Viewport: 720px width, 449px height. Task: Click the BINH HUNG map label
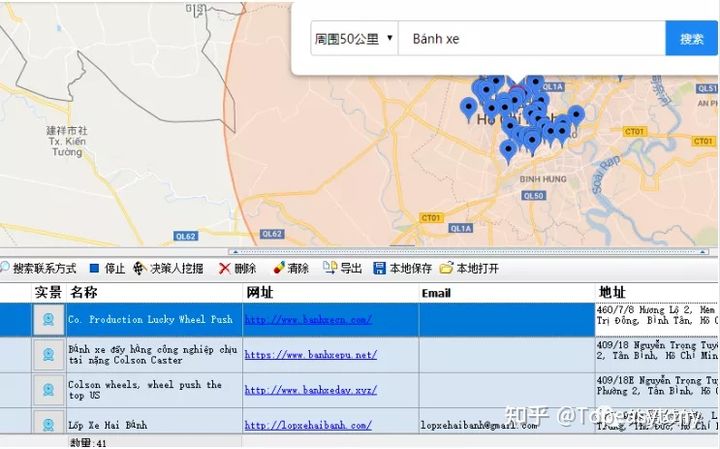(x=543, y=179)
